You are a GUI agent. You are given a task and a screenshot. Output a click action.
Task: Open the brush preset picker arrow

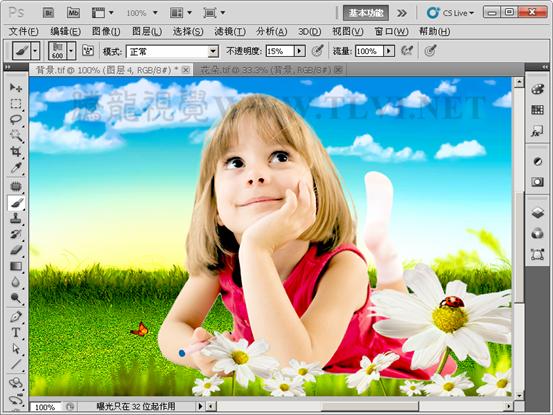point(71,51)
